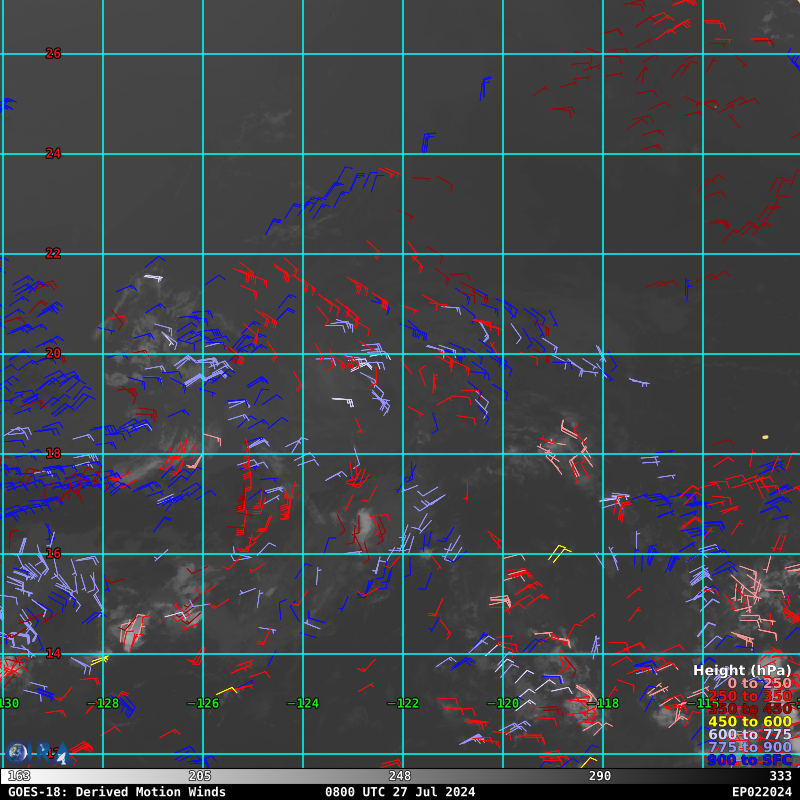
Task: Select the blue '900 to SFC' legend entry
Action: (750, 761)
